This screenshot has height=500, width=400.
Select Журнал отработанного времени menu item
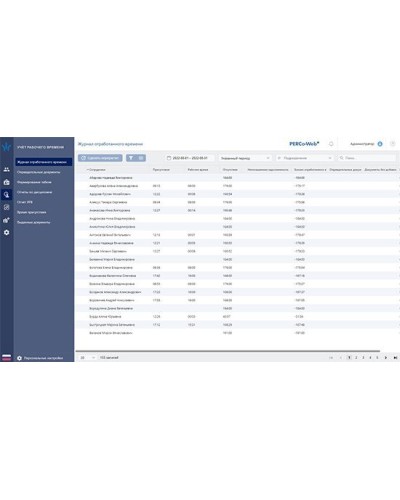(44, 162)
